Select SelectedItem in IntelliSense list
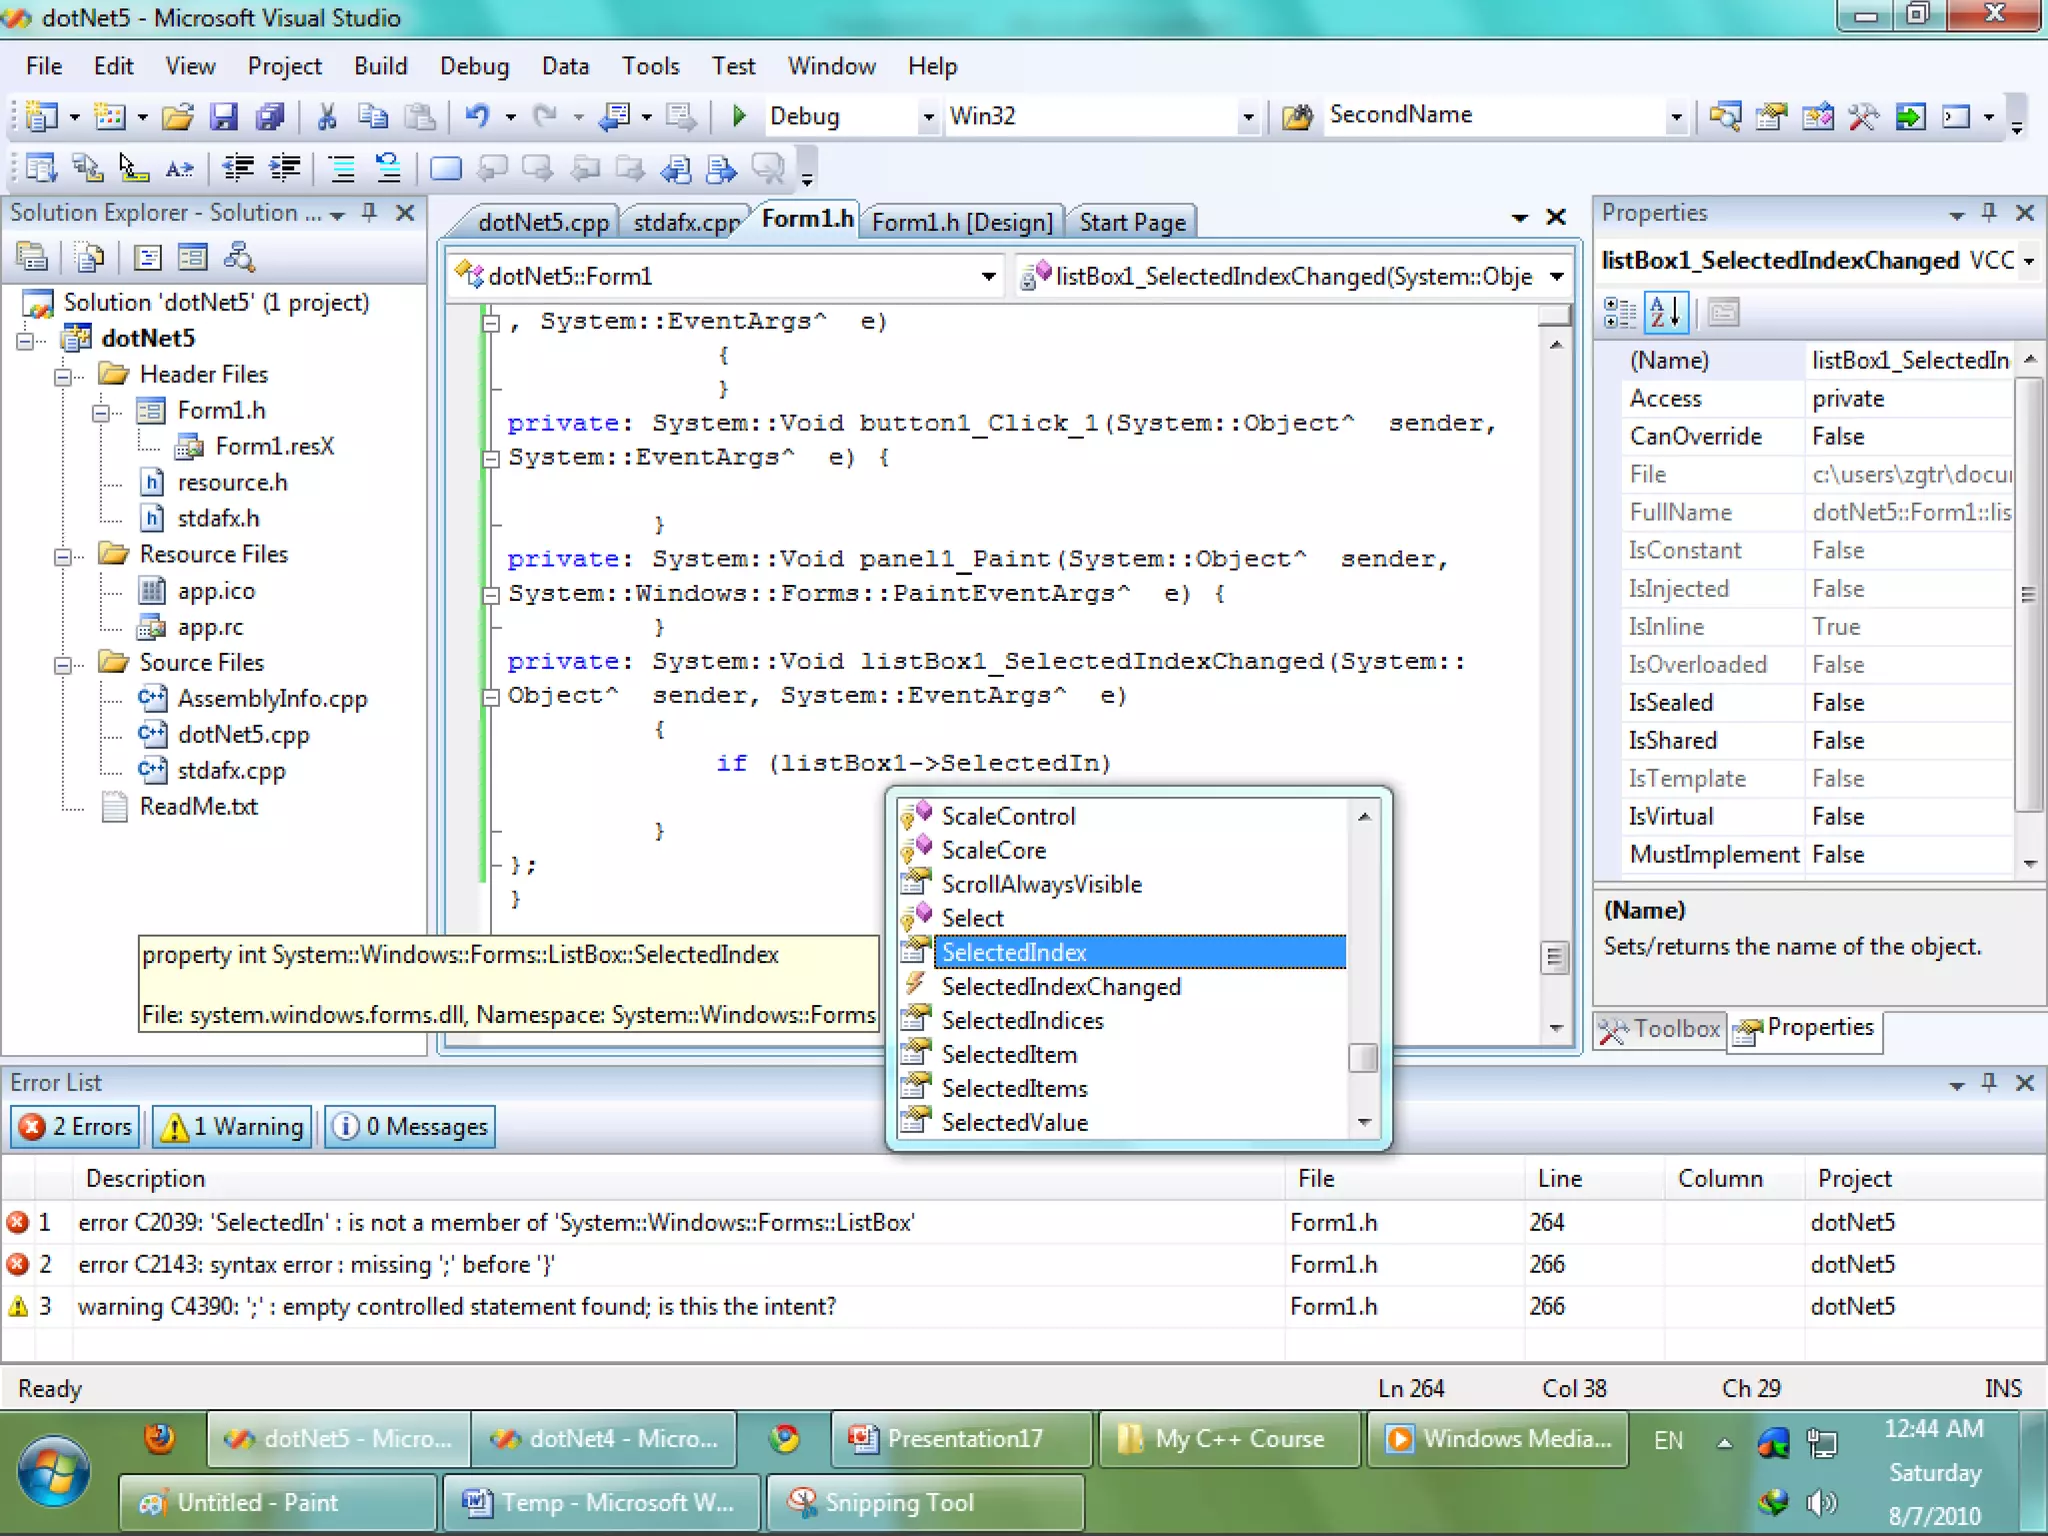Image resolution: width=2048 pixels, height=1536 pixels. click(x=1009, y=1055)
